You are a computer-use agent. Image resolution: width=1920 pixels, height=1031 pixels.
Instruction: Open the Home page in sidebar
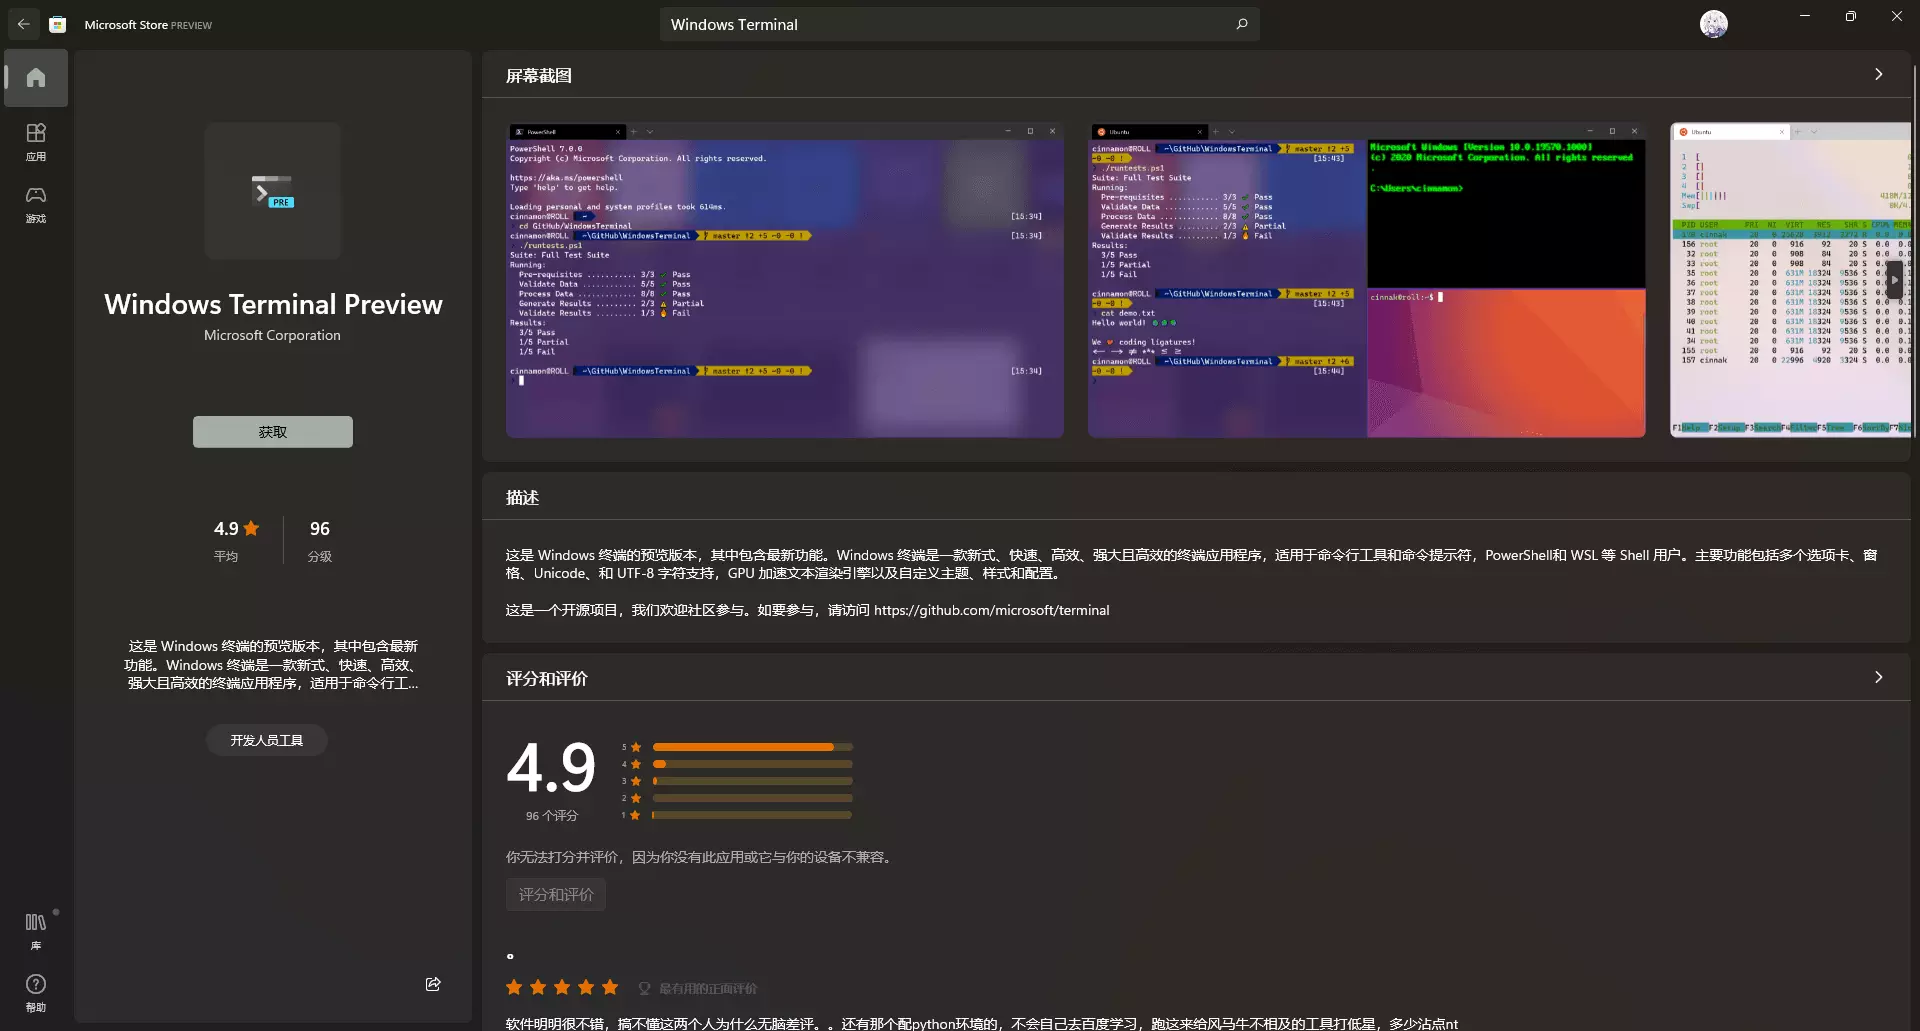(x=36, y=78)
